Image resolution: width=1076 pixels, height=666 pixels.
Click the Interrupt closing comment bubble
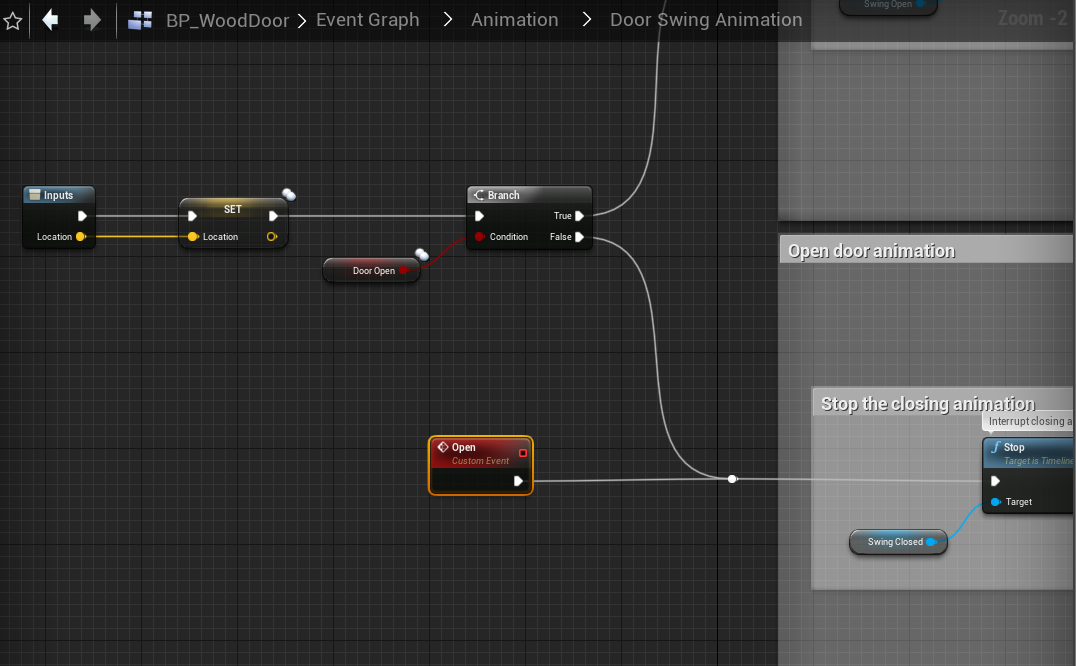(x=1028, y=421)
